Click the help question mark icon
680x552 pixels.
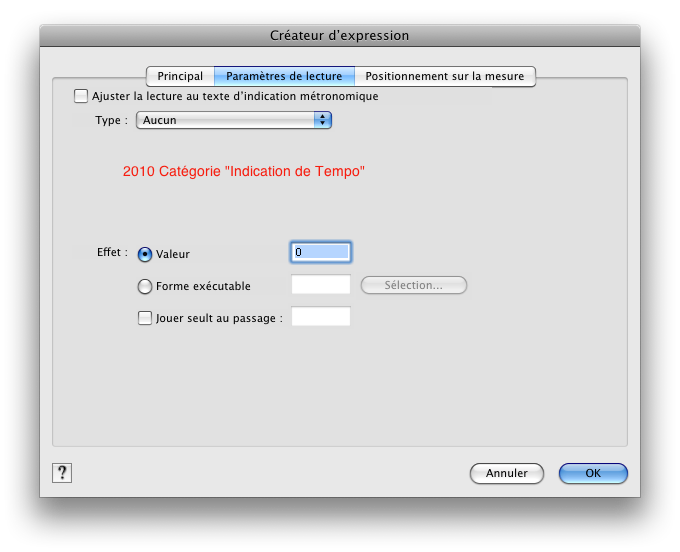coord(62,473)
